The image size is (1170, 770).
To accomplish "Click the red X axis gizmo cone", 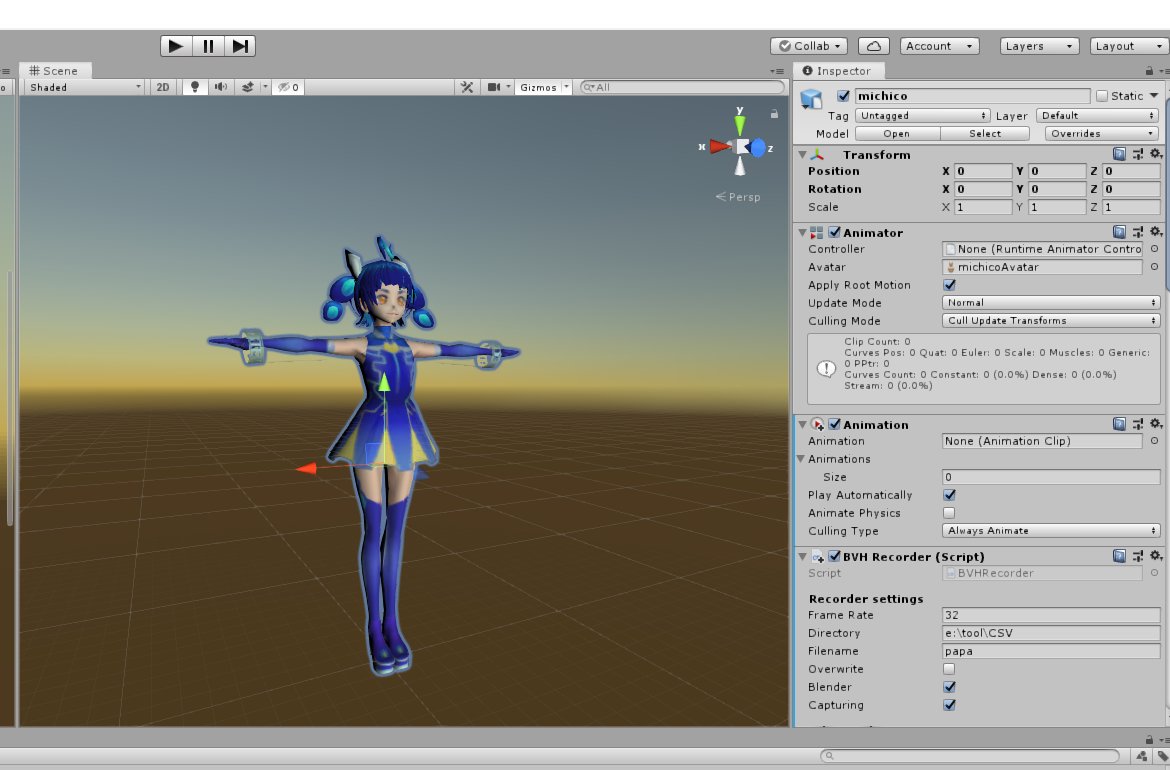I will (720, 146).
